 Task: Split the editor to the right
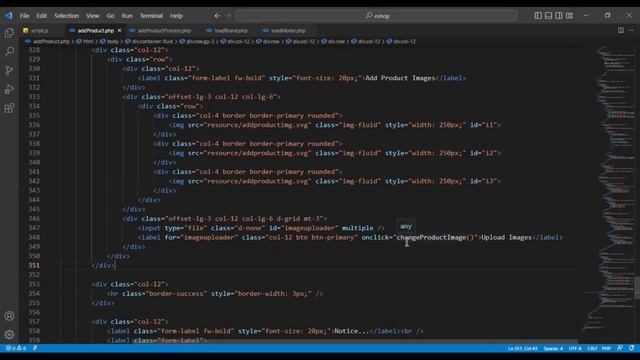click(x=620, y=30)
